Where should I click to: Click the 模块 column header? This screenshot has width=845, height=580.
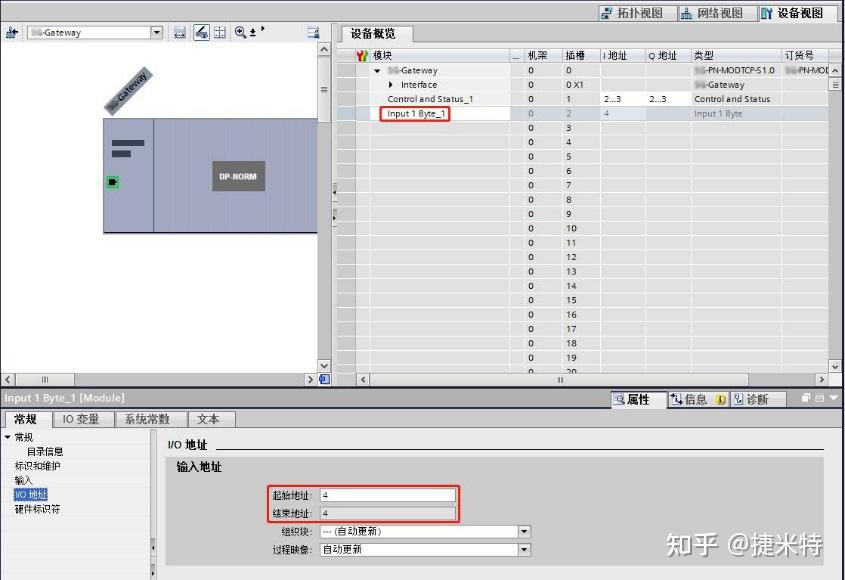tap(439, 56)
